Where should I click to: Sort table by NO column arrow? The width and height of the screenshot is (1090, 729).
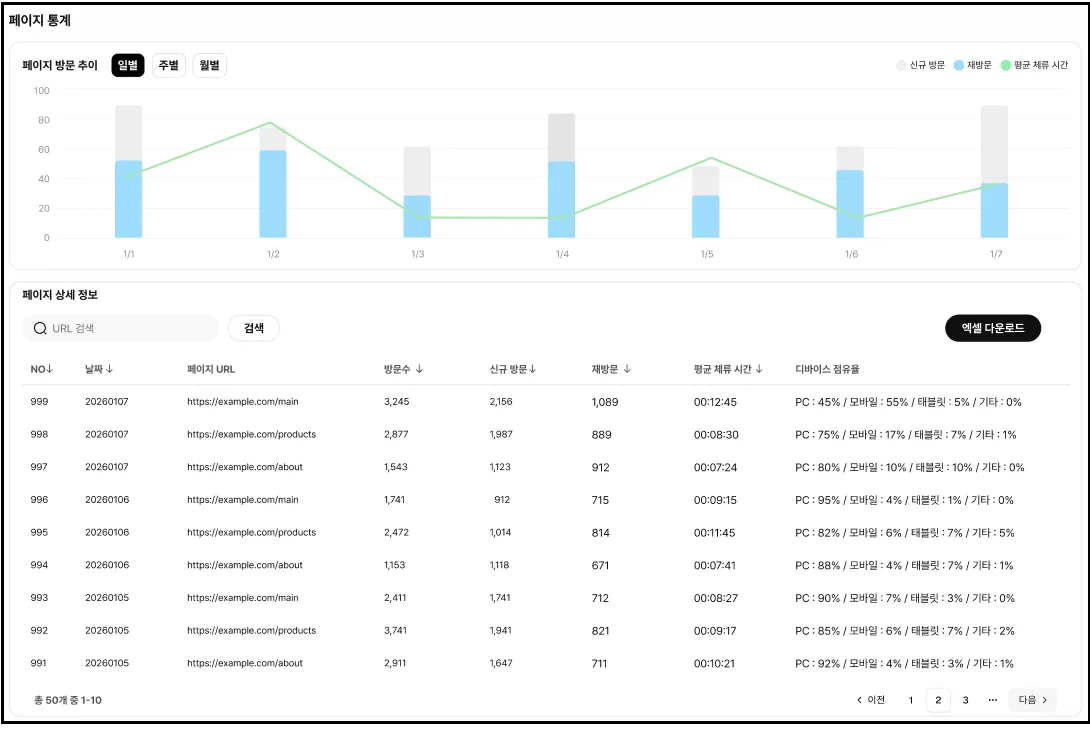(50, 369)
